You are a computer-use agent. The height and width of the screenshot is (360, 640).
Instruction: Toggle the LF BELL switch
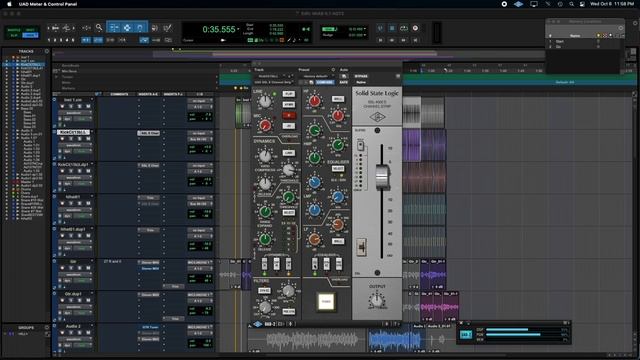click(x=338, y=241)
